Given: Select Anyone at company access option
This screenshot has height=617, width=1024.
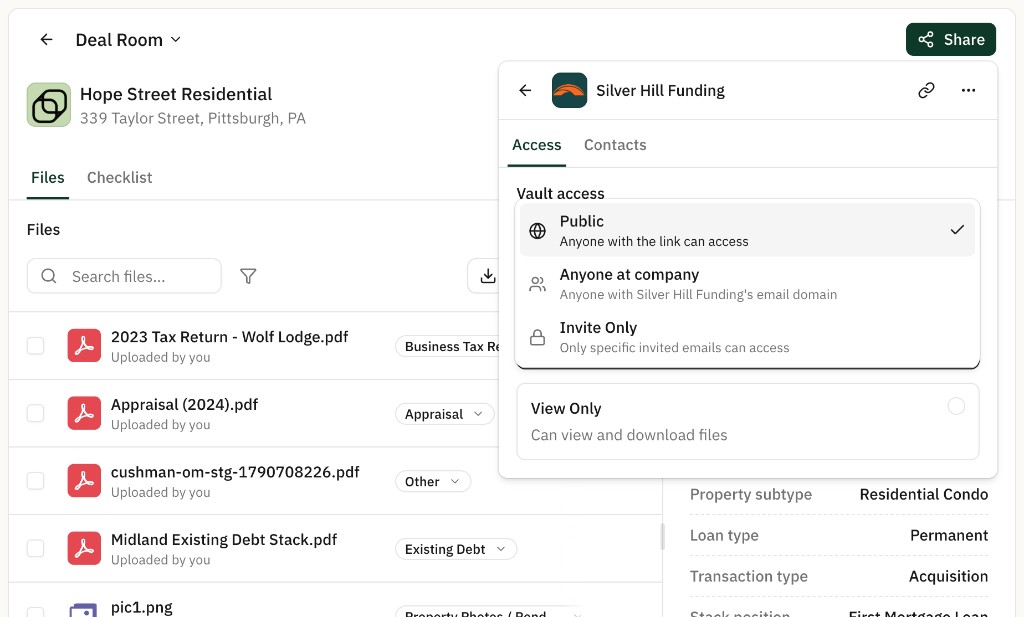Looking at the screenshot, I should (747, 283).
